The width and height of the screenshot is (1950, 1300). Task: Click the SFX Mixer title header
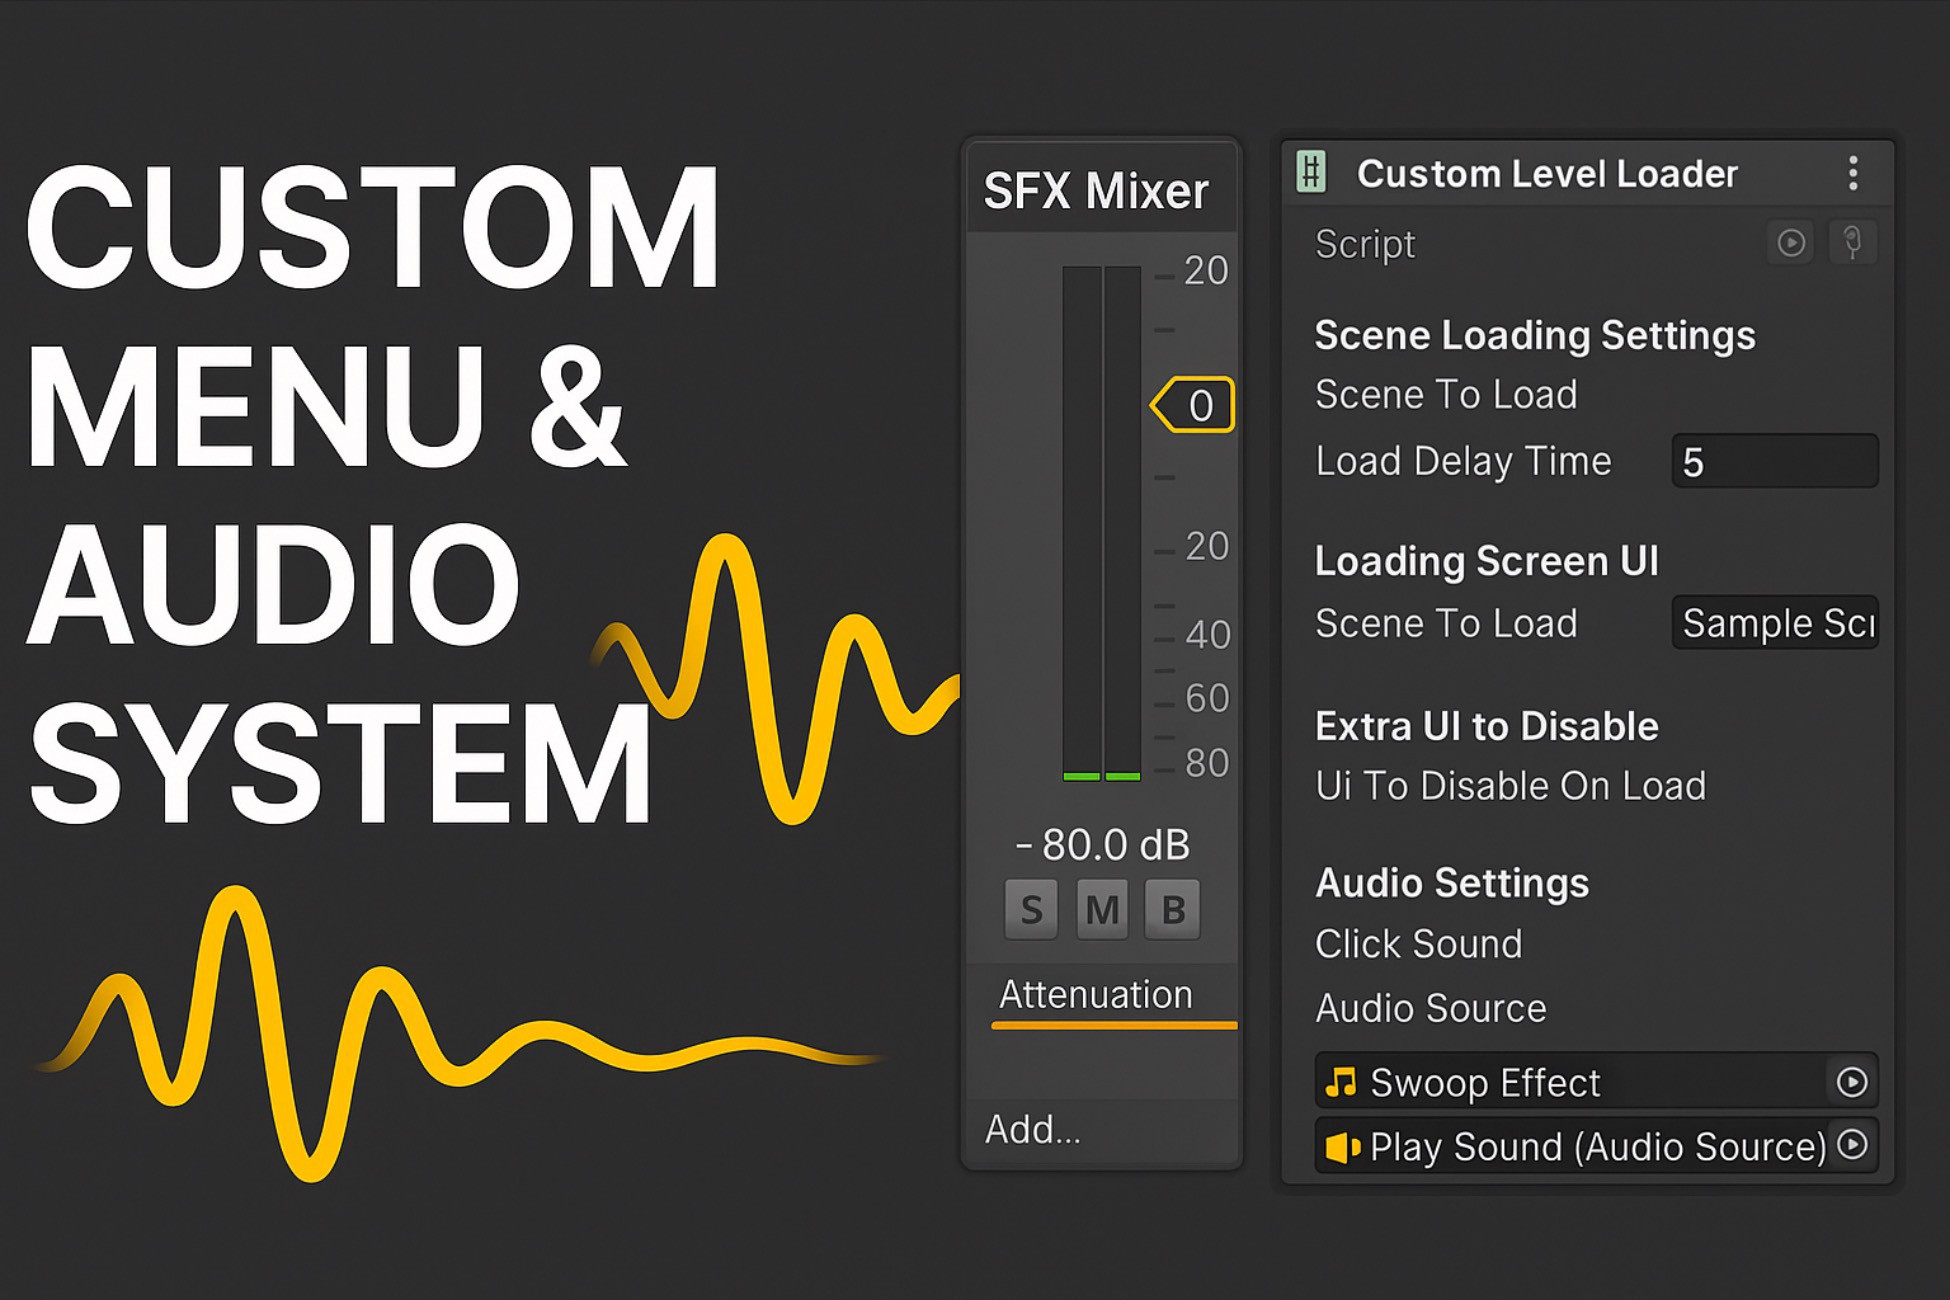coord(1096,190)
